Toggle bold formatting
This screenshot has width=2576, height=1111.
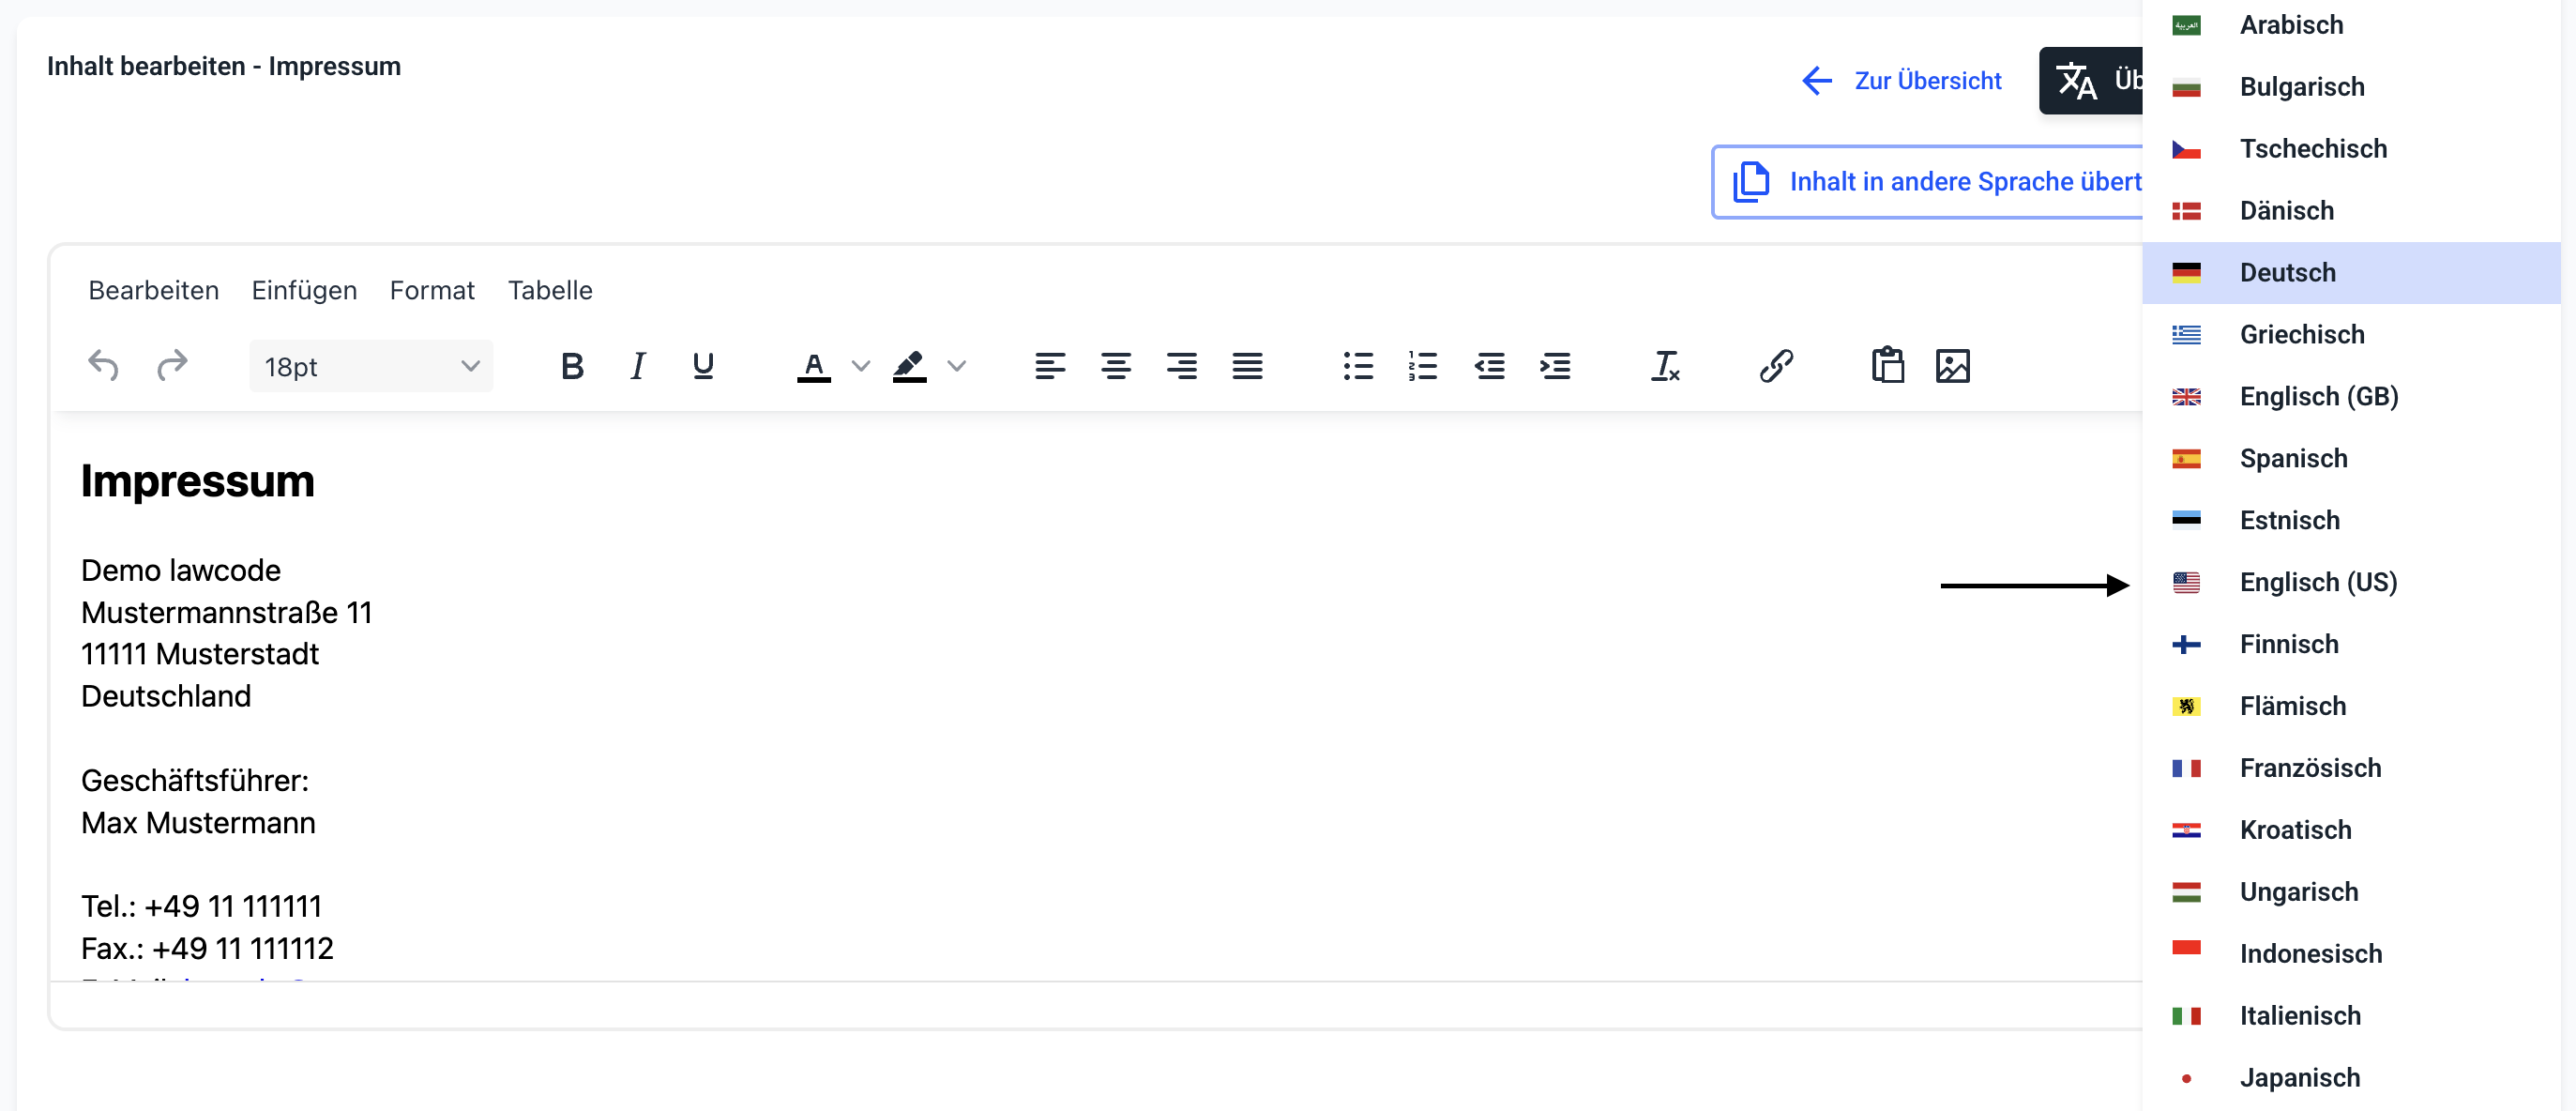pos(572,366)
